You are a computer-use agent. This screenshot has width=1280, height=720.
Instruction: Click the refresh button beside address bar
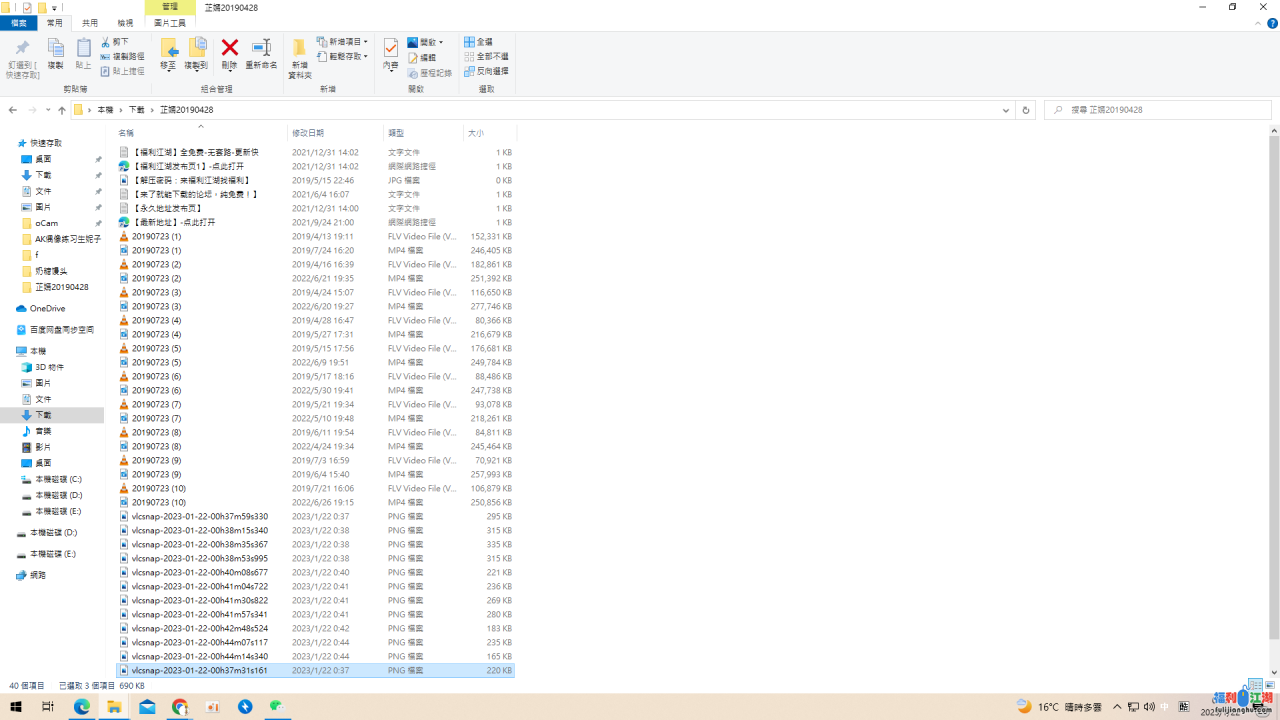(1025, 110)
